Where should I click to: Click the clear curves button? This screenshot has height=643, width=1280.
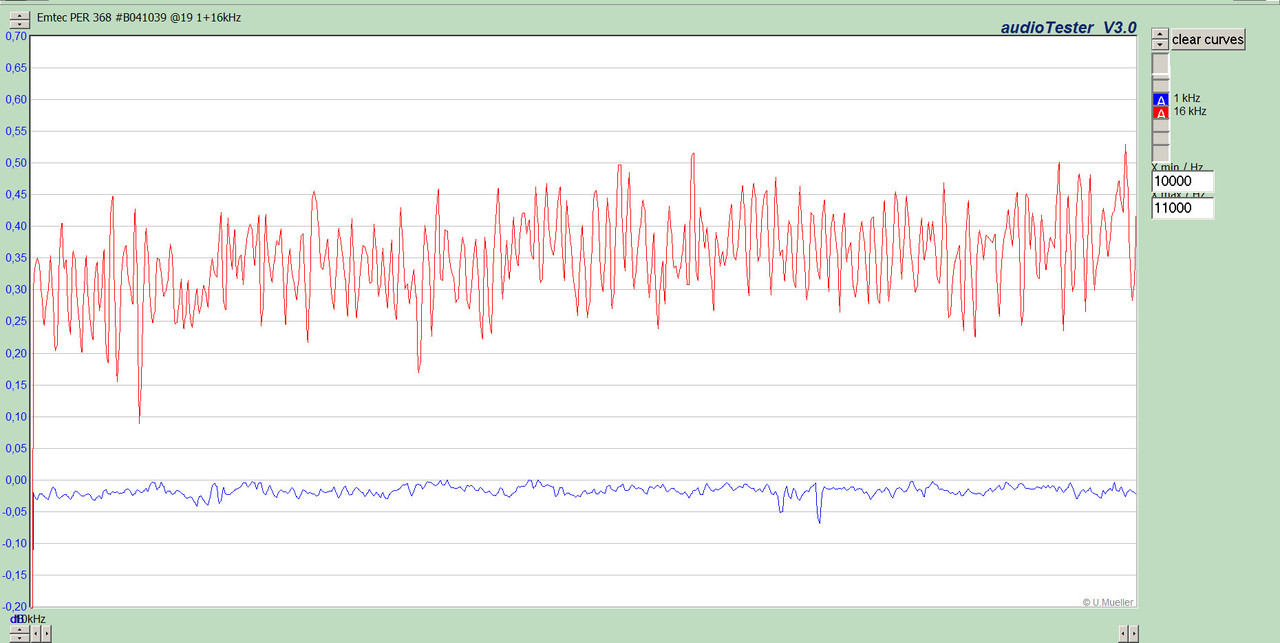(x=1208, y=39)
